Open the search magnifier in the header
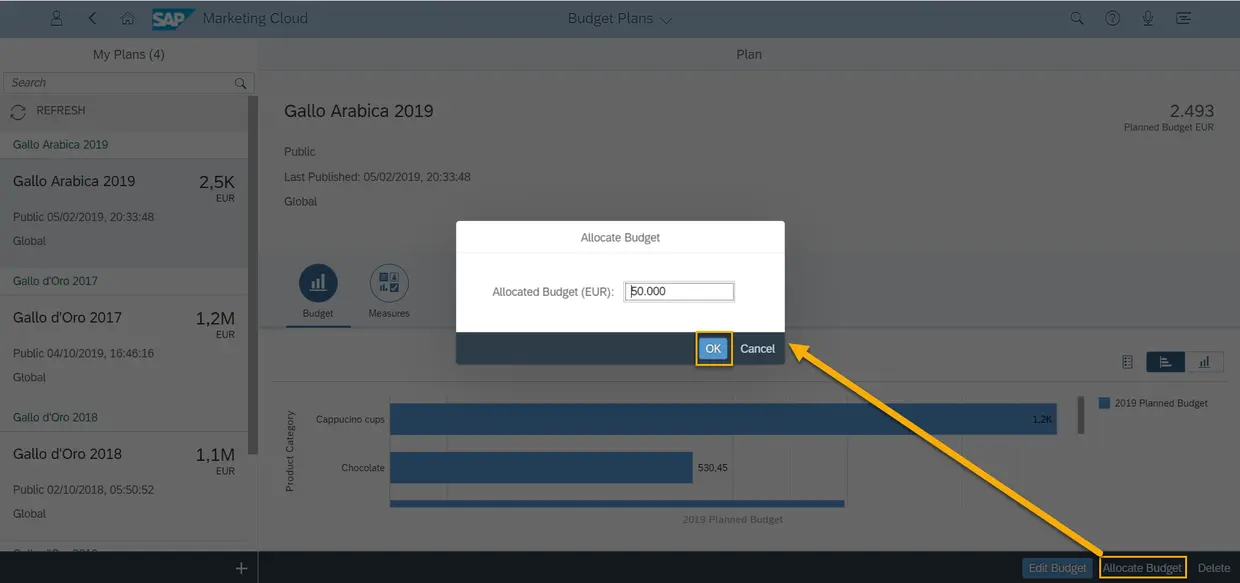The width and height of the screenshot is (1240, 583). click(1077, 18)
